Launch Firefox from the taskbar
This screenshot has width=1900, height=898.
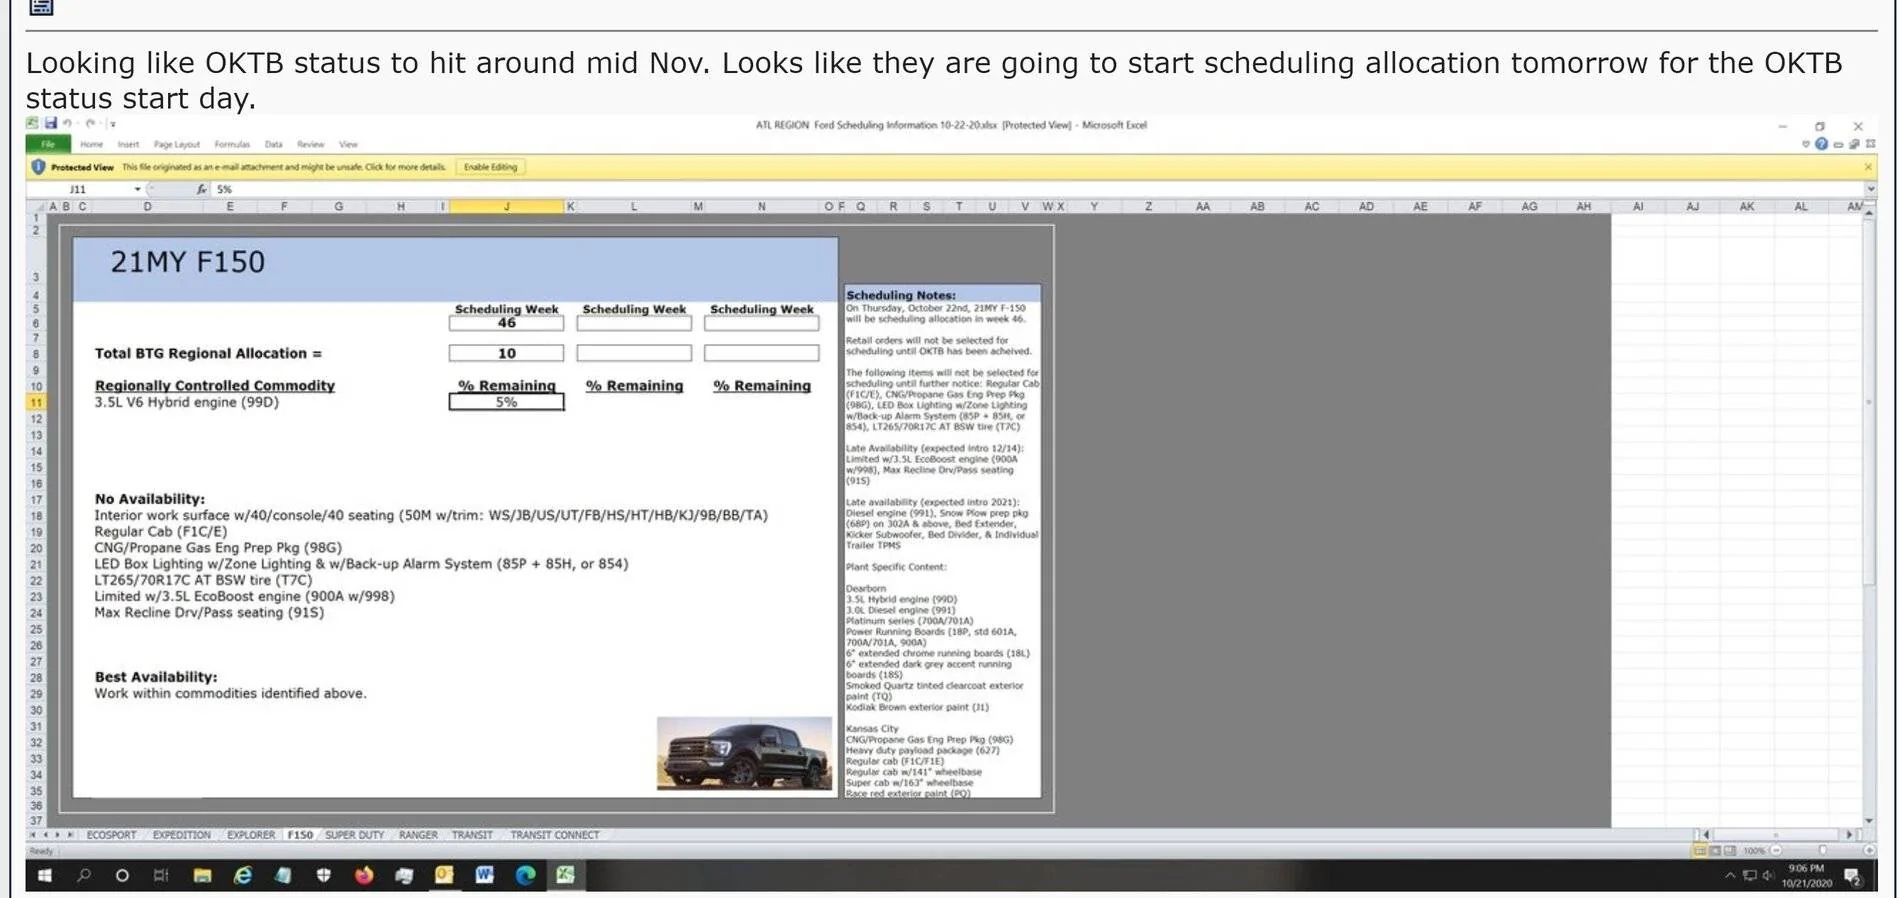(364, 876)
